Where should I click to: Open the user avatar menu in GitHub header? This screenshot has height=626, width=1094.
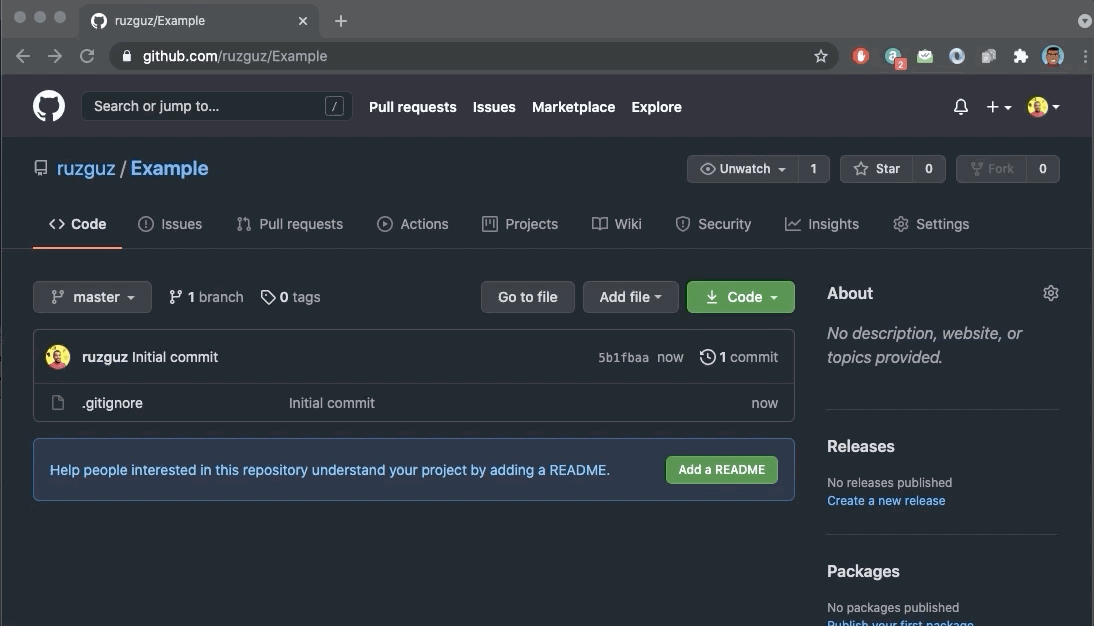tap(1043, 107)
